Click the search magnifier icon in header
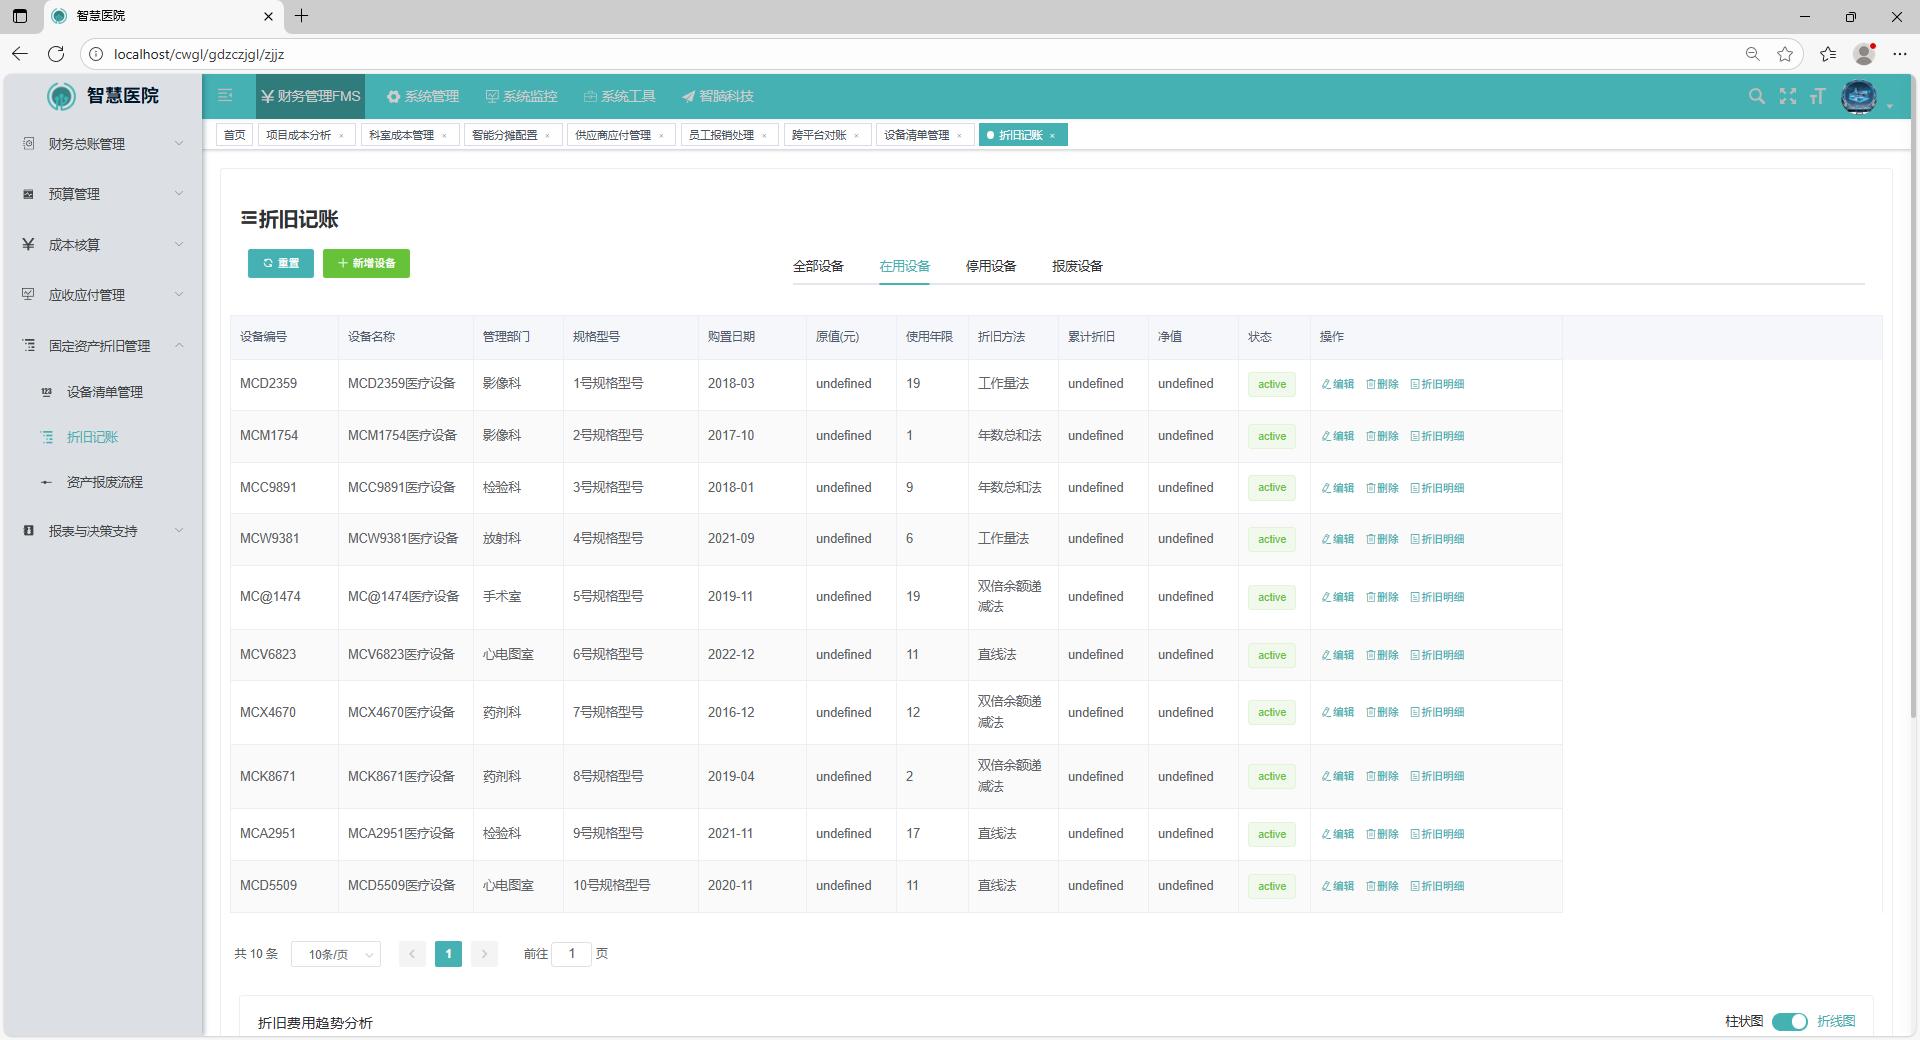 point(1756,96)
